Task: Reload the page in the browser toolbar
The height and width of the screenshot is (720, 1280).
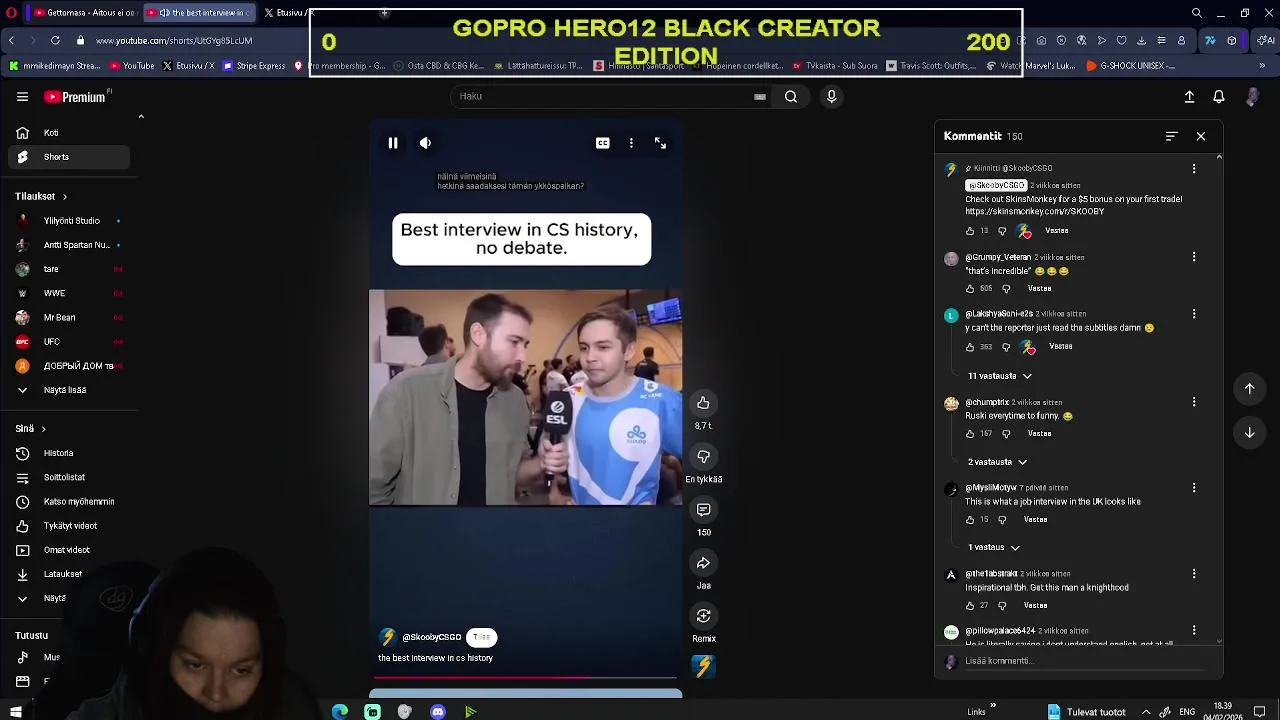Action: coord(55,40)
